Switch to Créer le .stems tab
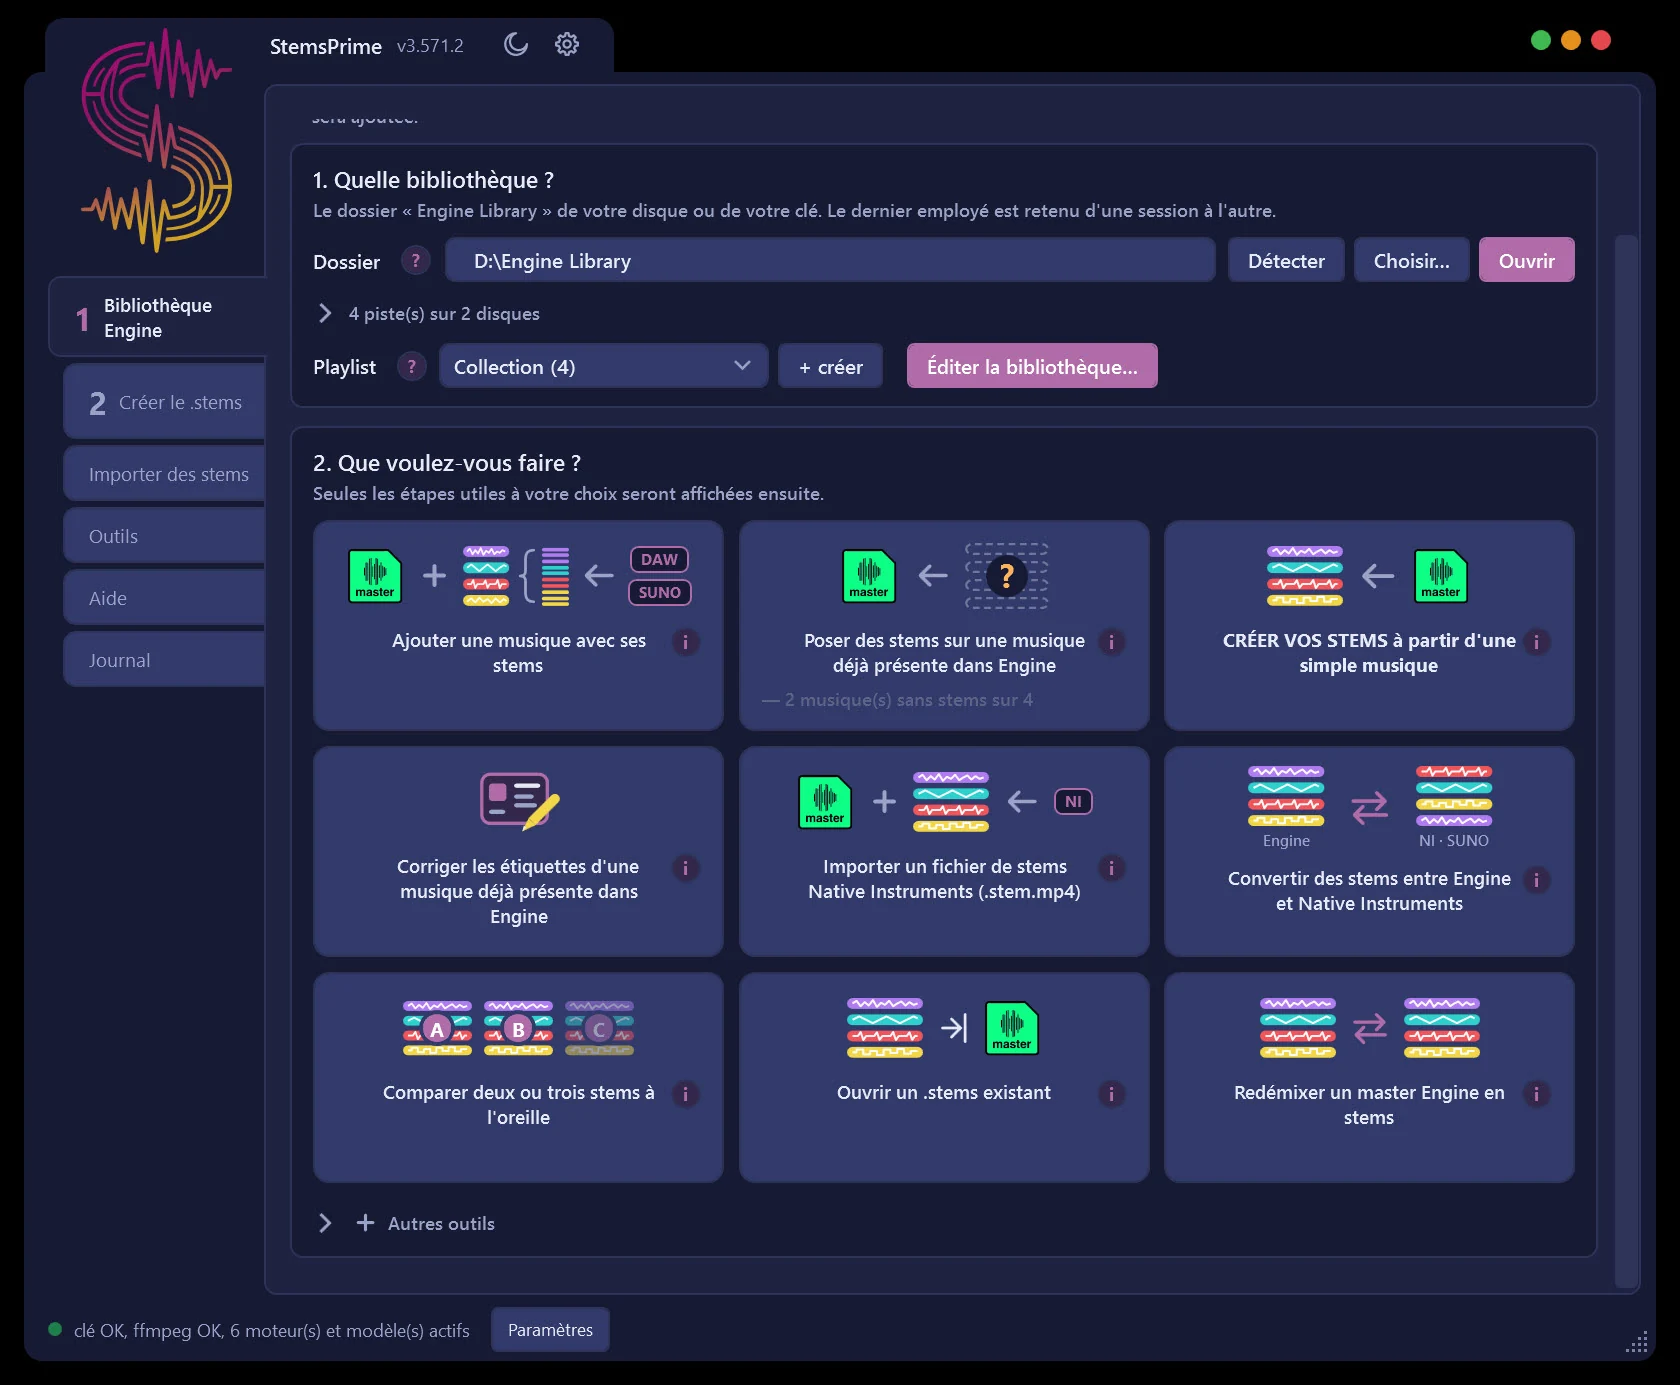 [165, 402]
